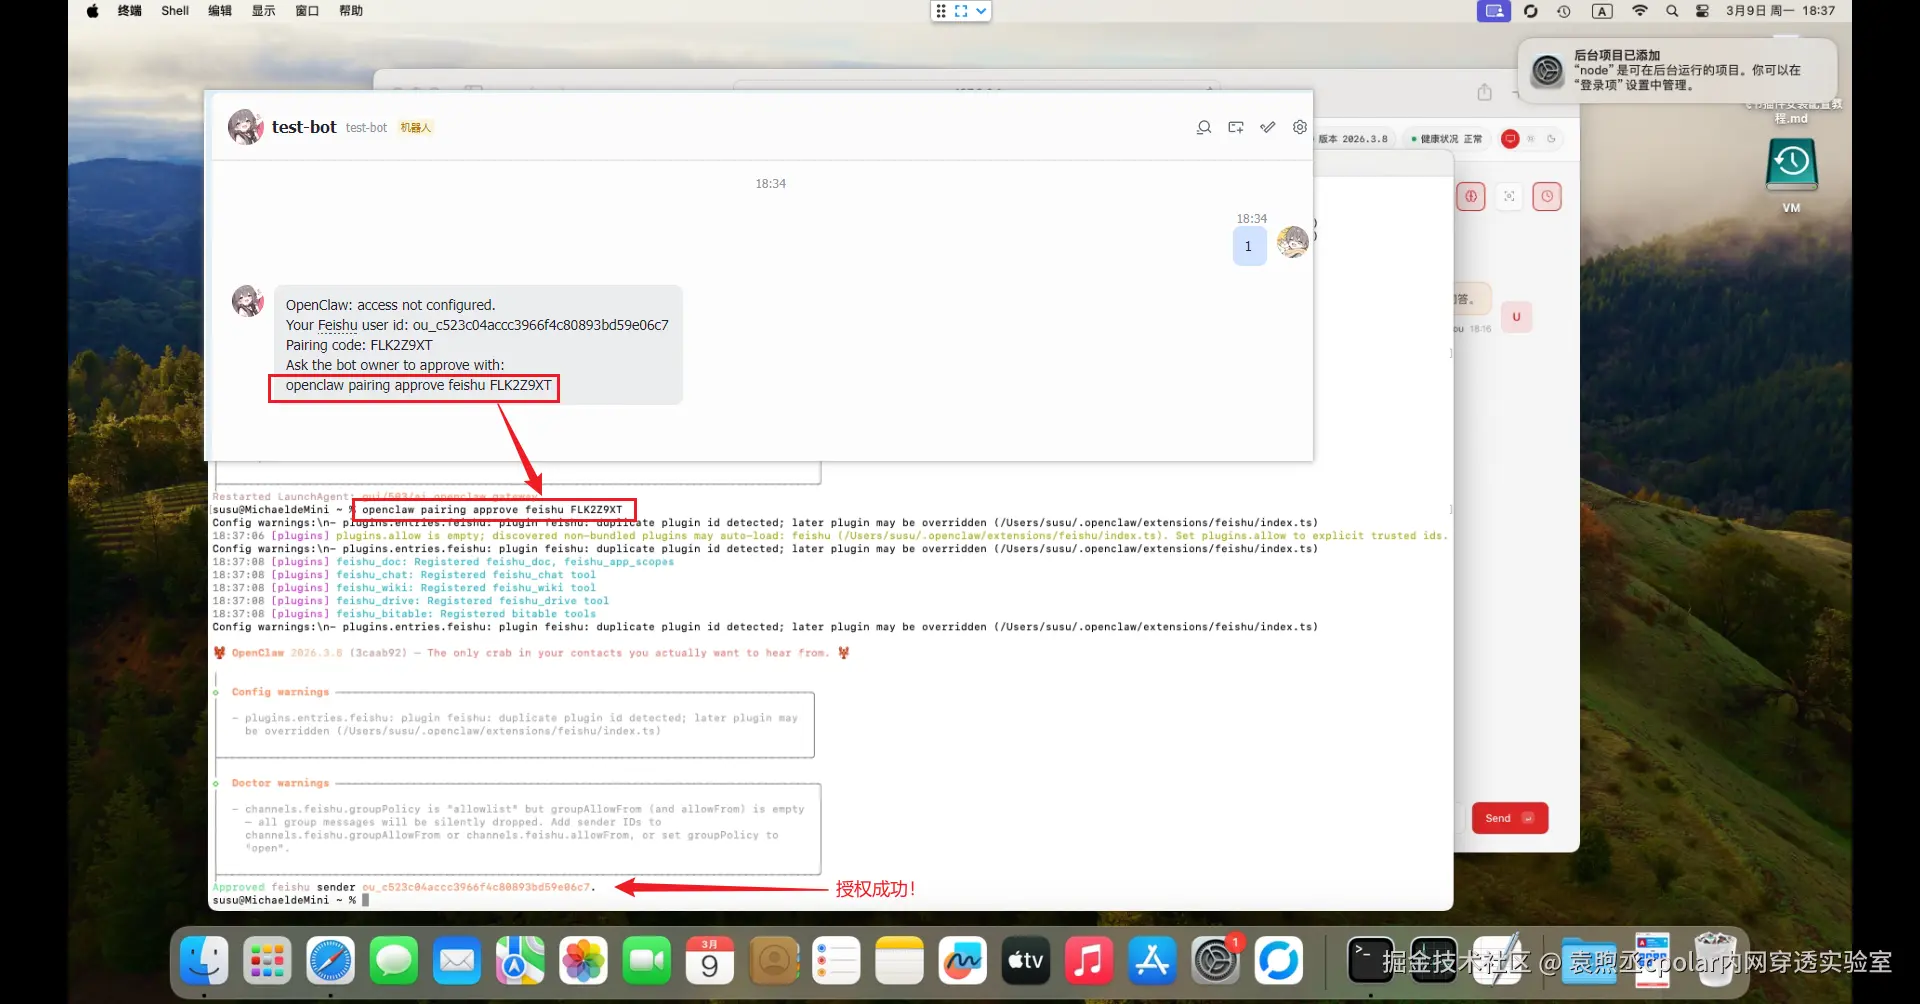1920x1004 pixels.
Task: Click the red monitor theme button in background window
Action: point(1510,139)
